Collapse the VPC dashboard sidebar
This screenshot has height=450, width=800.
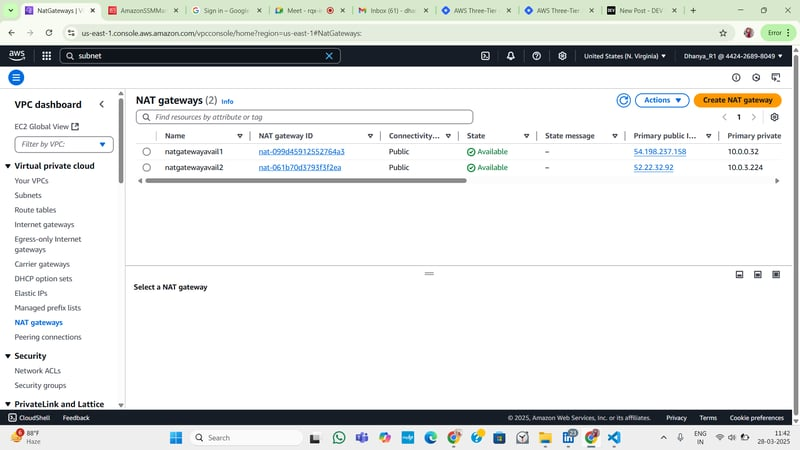point(102,105)
